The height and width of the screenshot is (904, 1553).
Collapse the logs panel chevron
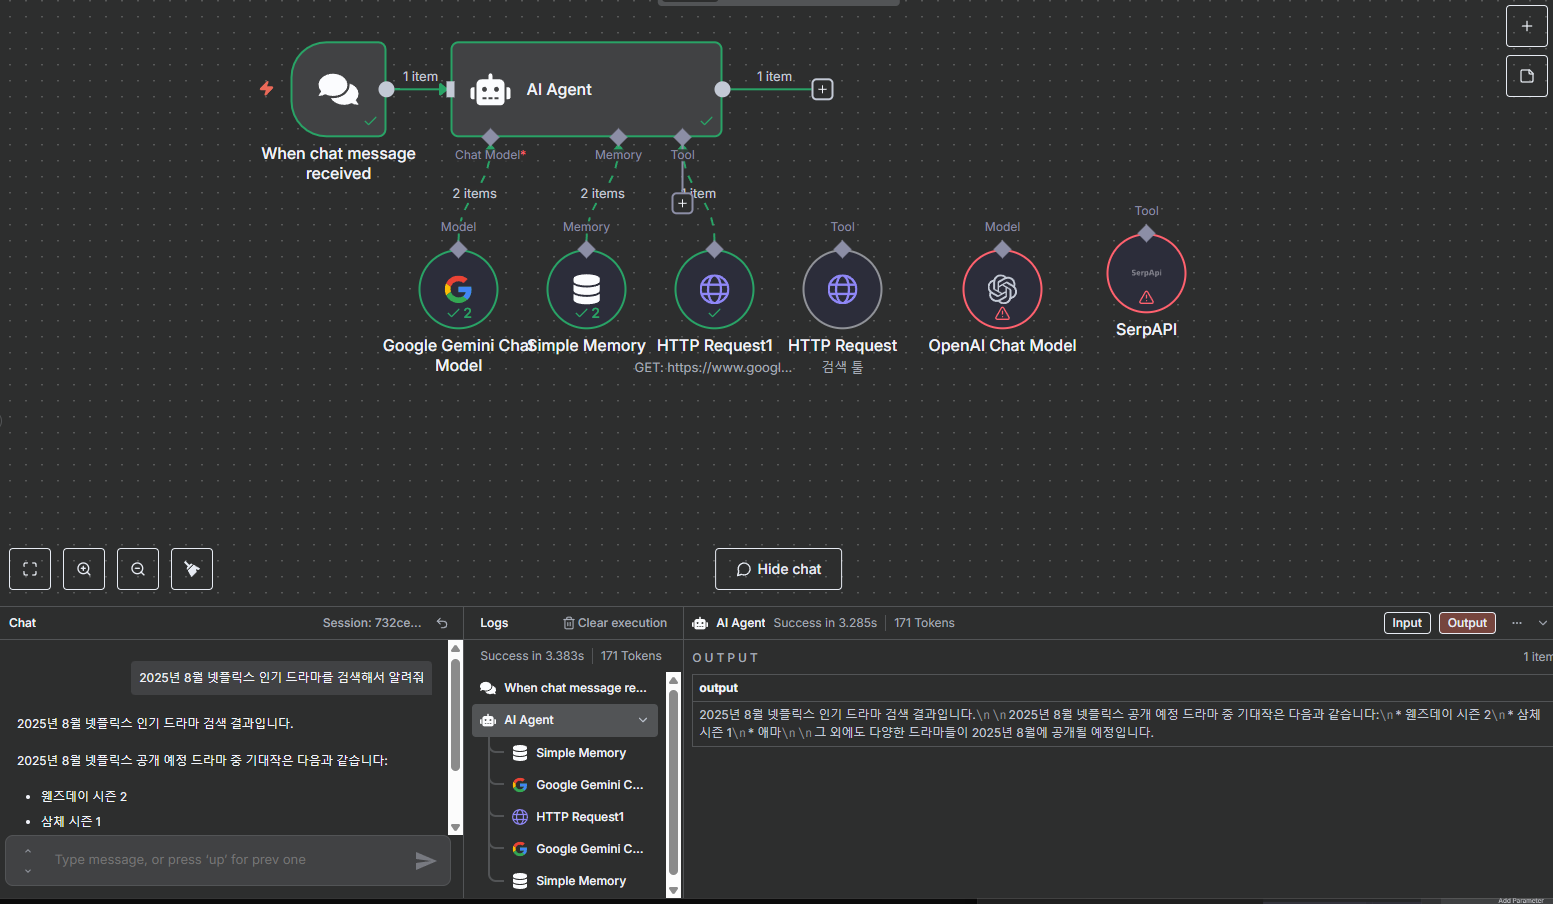[1543, 623]
